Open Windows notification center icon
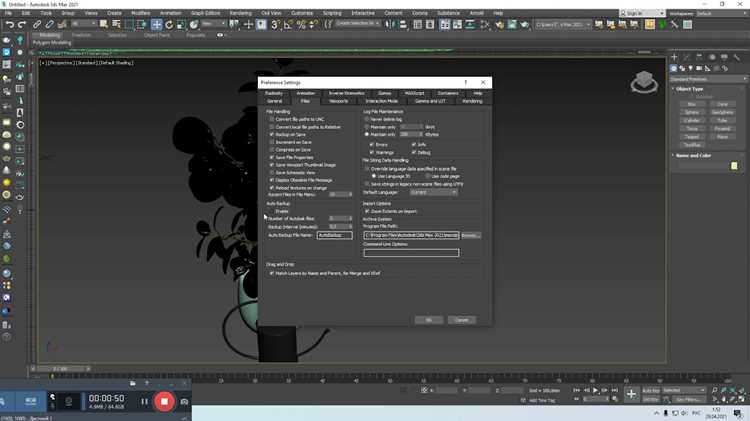This screenshot has height=421, width=750. point(738,413)
